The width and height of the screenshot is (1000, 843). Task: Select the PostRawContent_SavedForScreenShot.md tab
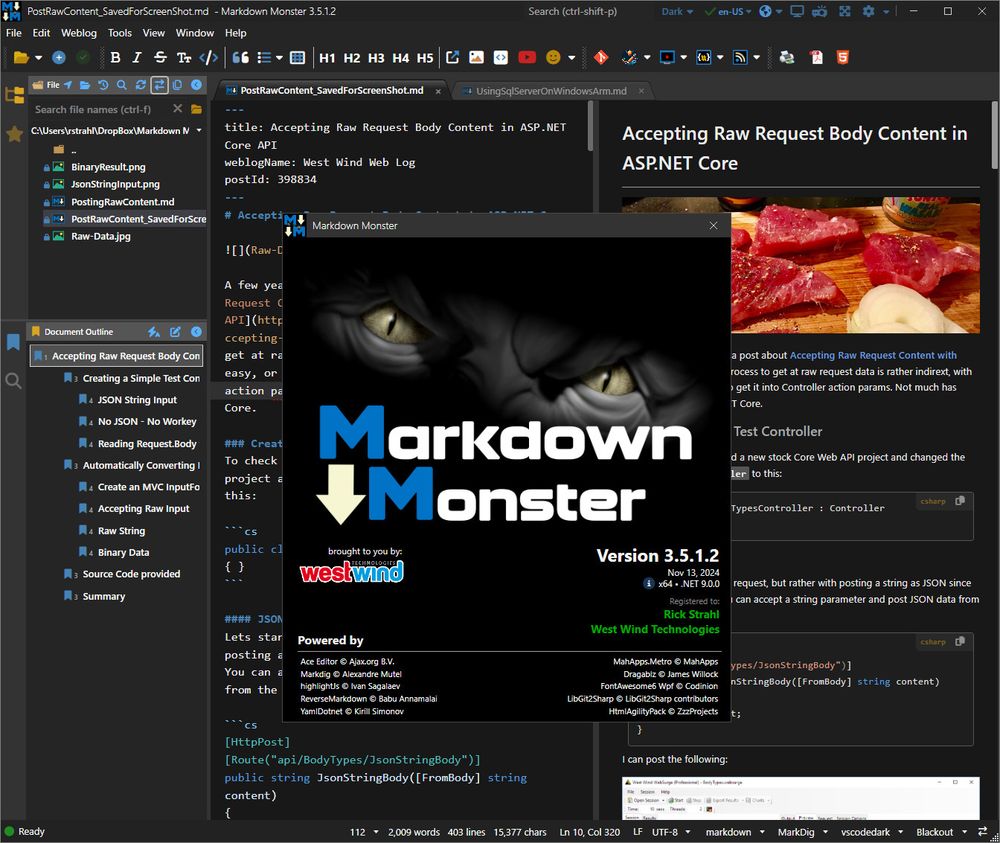pyautogui.click(x=332, y=91)
